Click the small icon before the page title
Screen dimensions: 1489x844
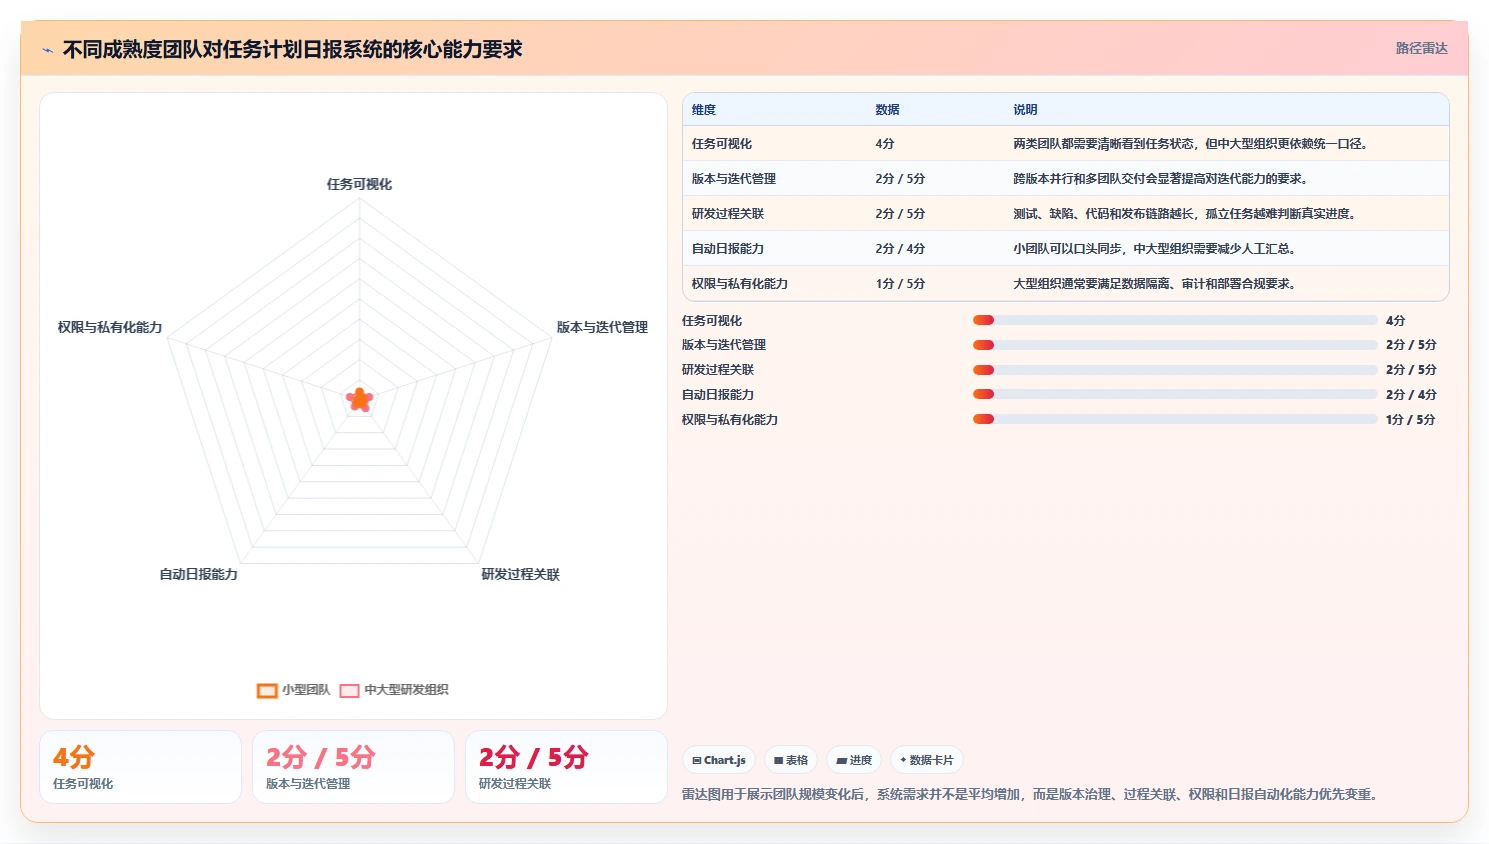(x=47, y=50)
